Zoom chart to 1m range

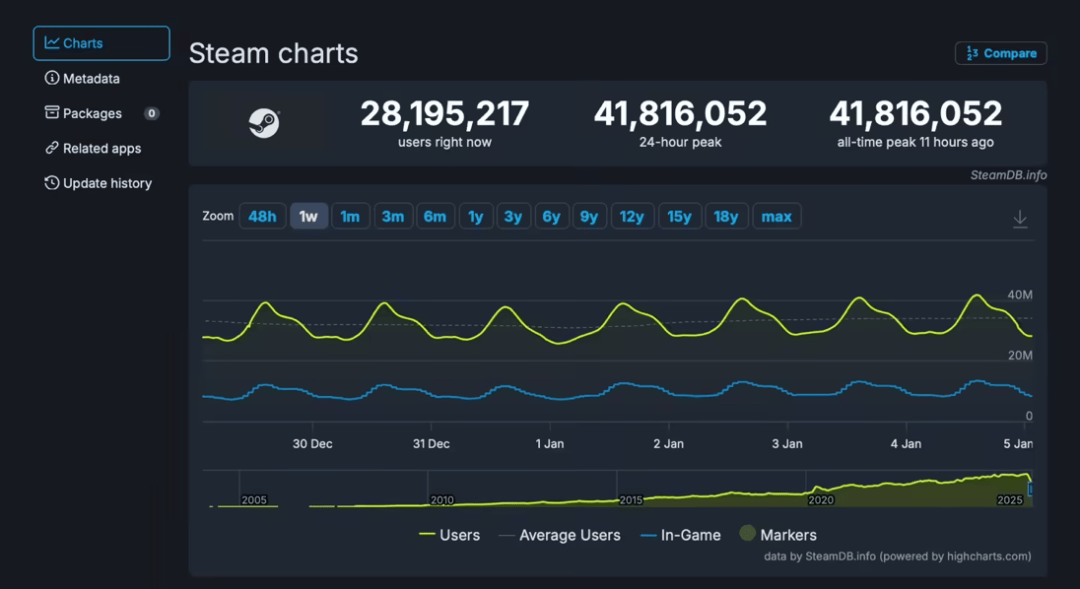[x=350, y=216]
